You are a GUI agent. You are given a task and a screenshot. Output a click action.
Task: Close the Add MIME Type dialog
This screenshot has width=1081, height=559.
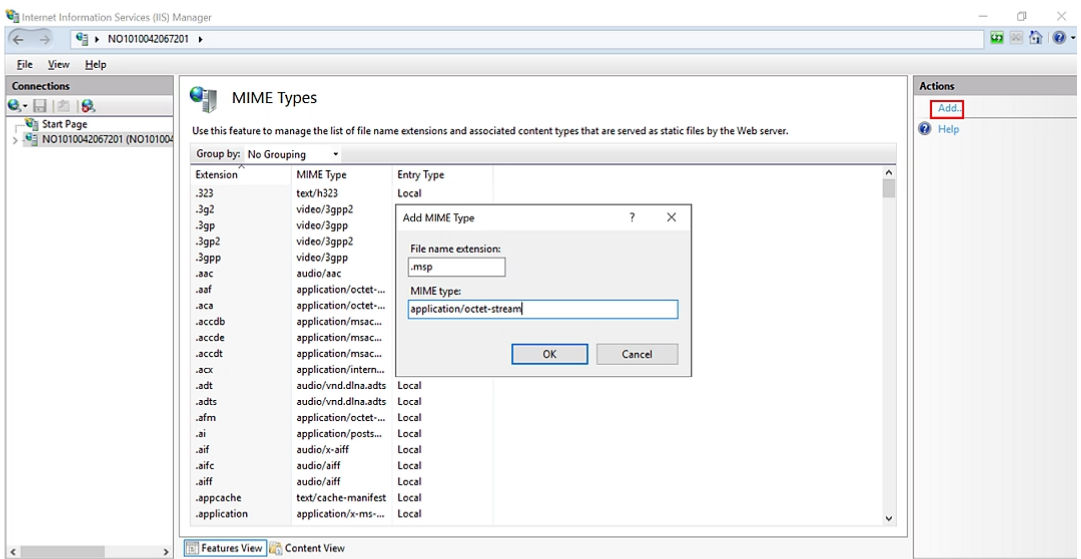point(671,217)
